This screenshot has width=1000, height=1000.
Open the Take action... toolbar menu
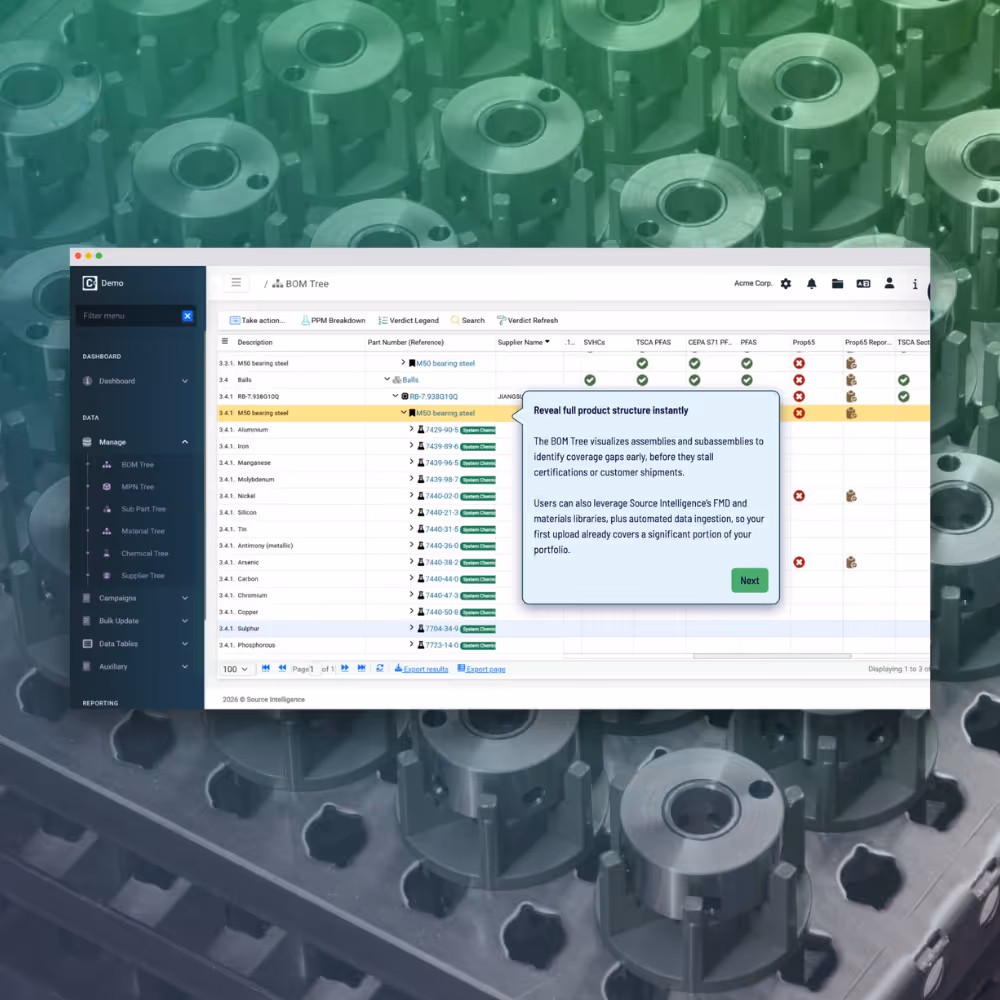(258, 320)
